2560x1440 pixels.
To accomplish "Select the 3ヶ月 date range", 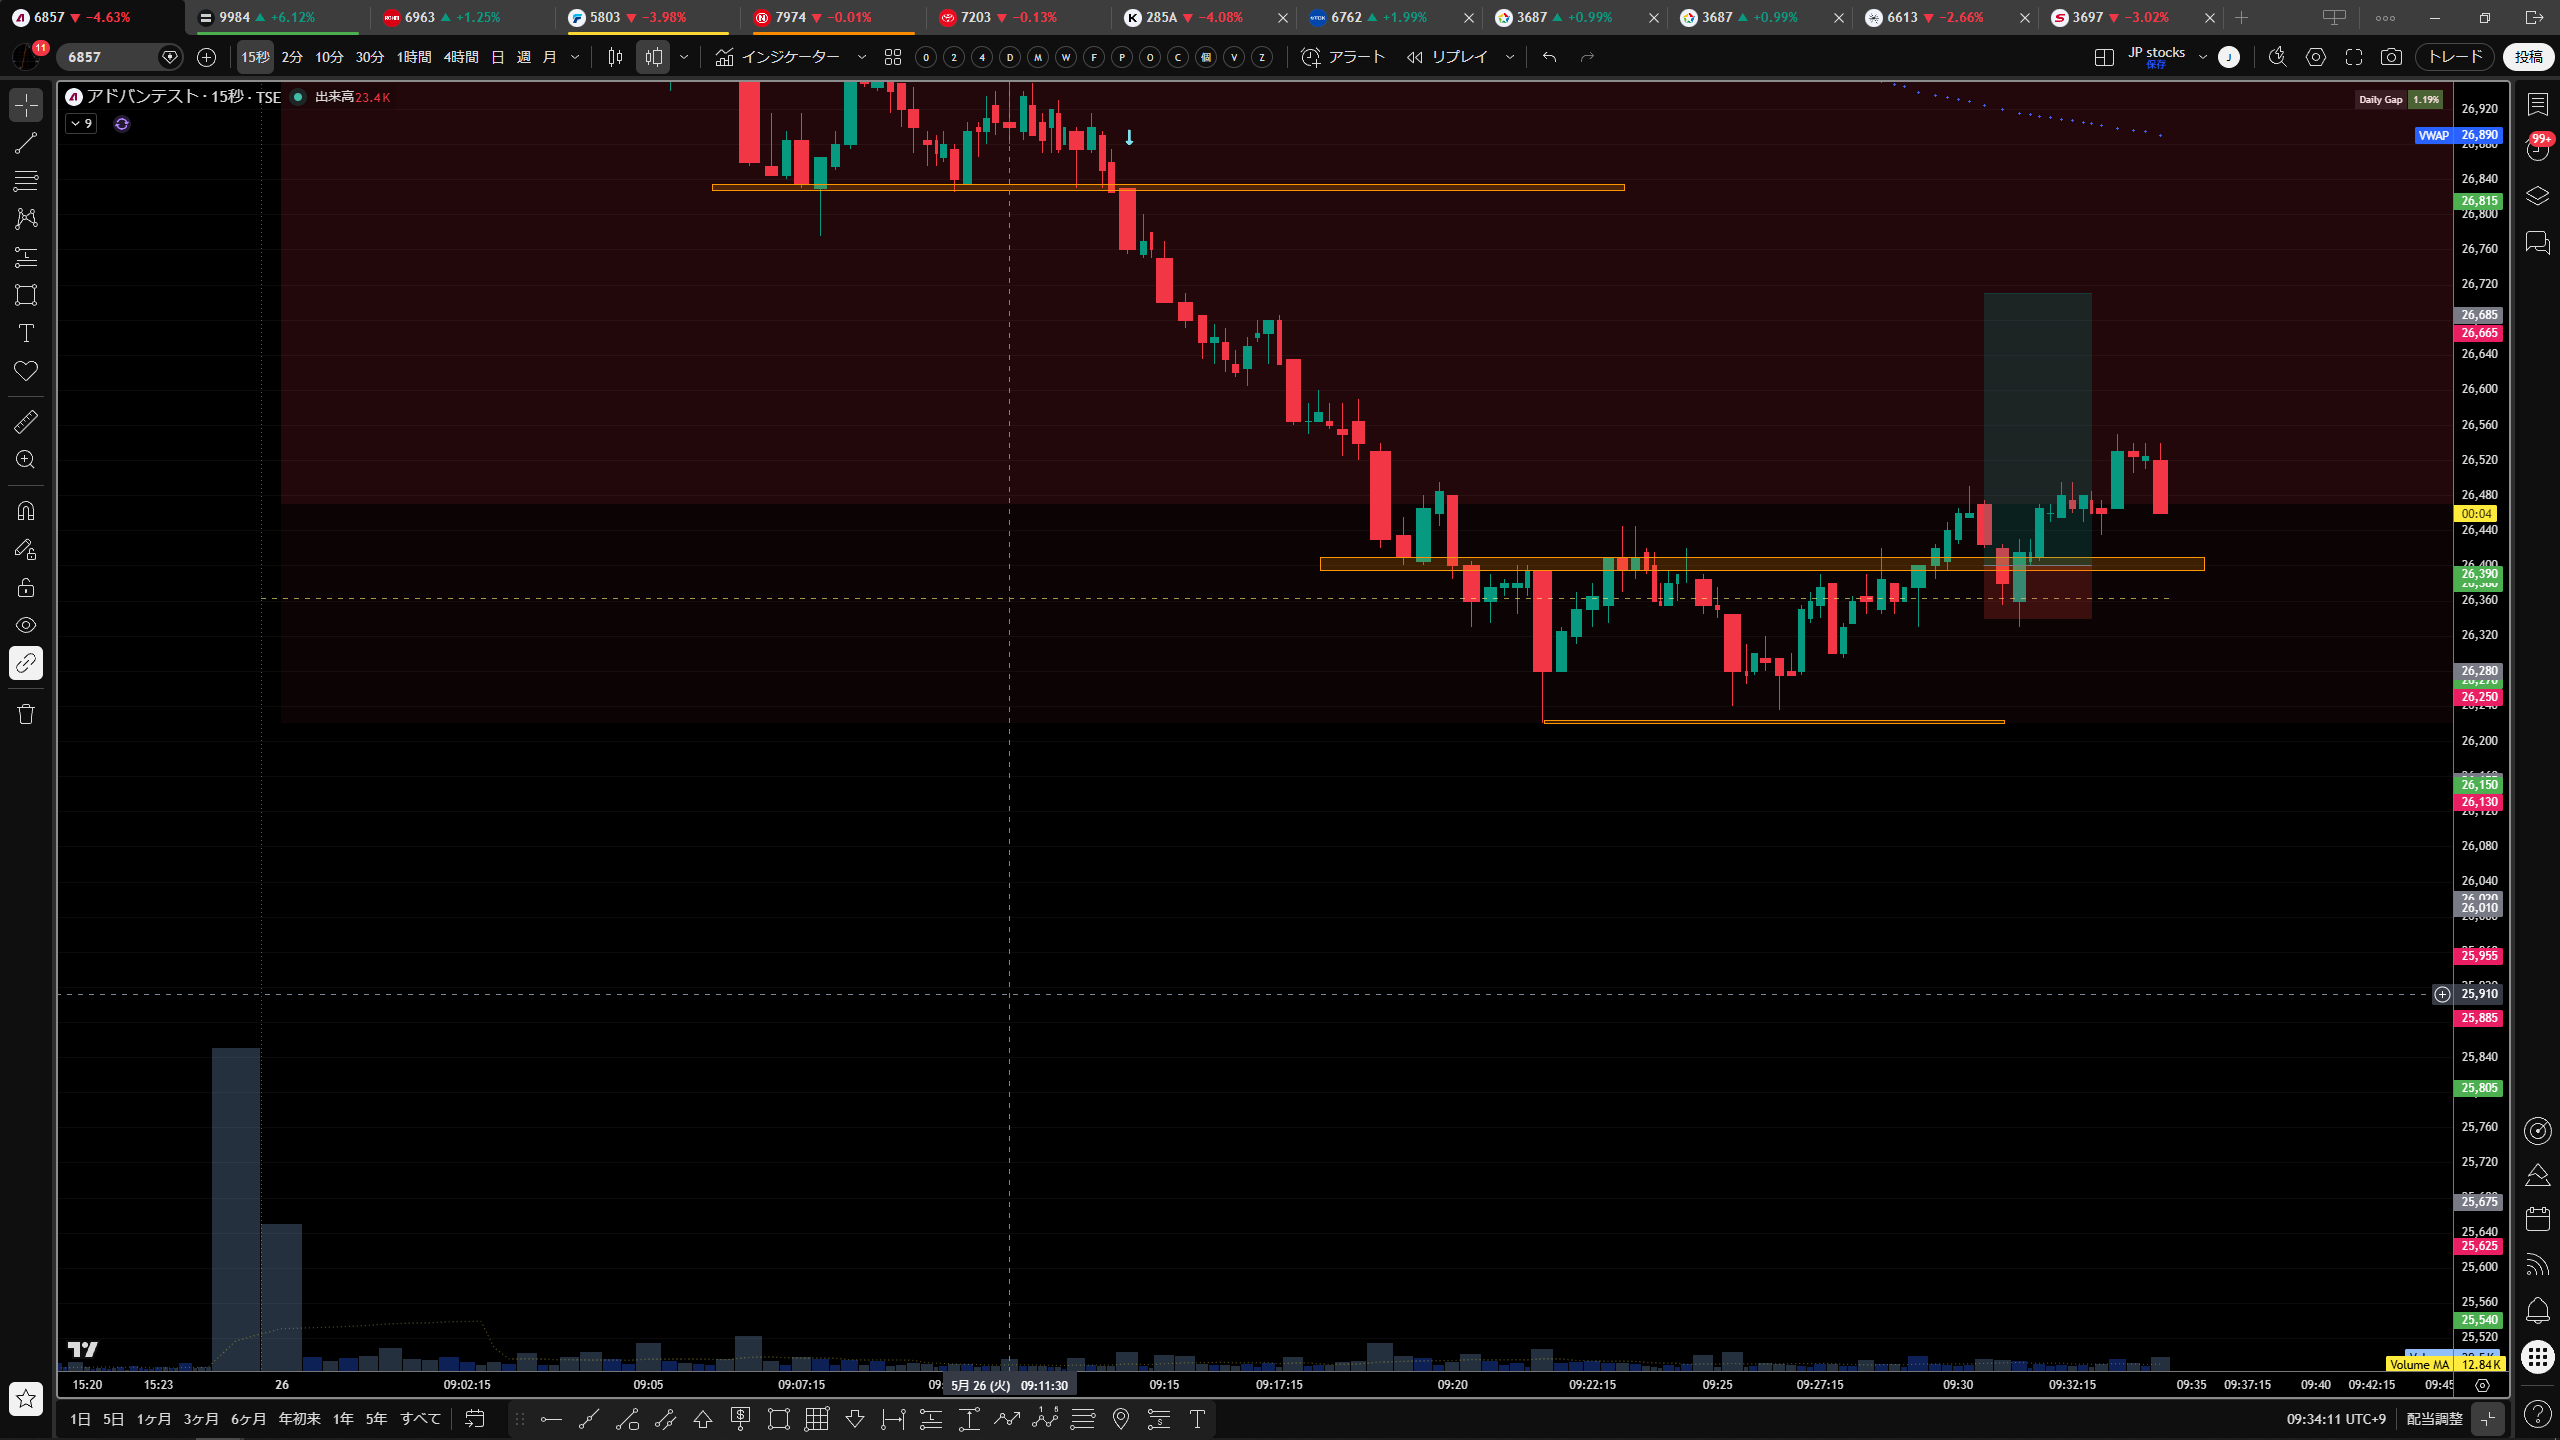I will coord(201,1419).
